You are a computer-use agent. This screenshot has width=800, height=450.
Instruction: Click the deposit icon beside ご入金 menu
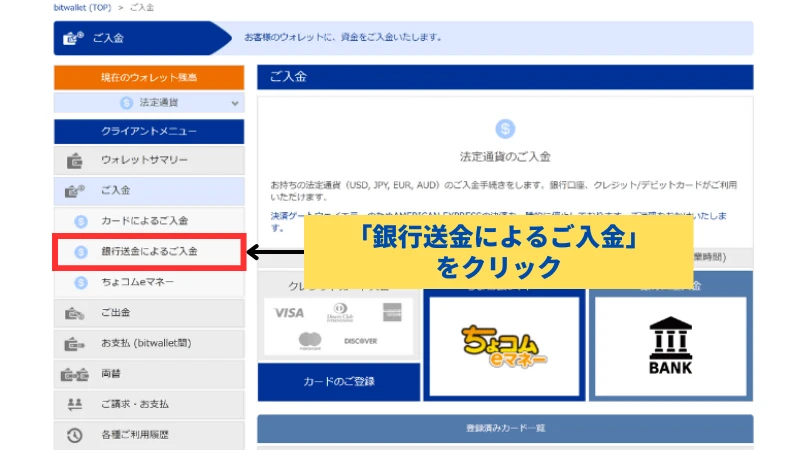pyautogui.click(x=74, y=191)
